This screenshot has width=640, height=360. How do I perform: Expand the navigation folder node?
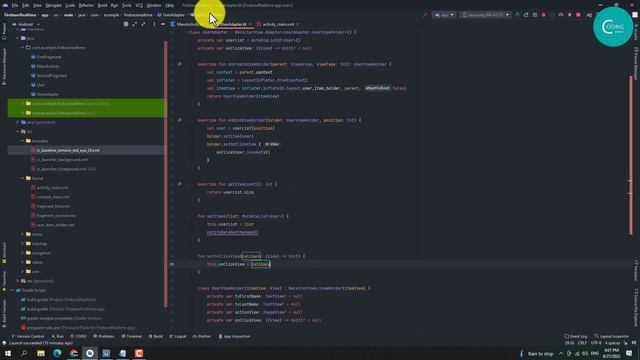click(x=22, y=253)
